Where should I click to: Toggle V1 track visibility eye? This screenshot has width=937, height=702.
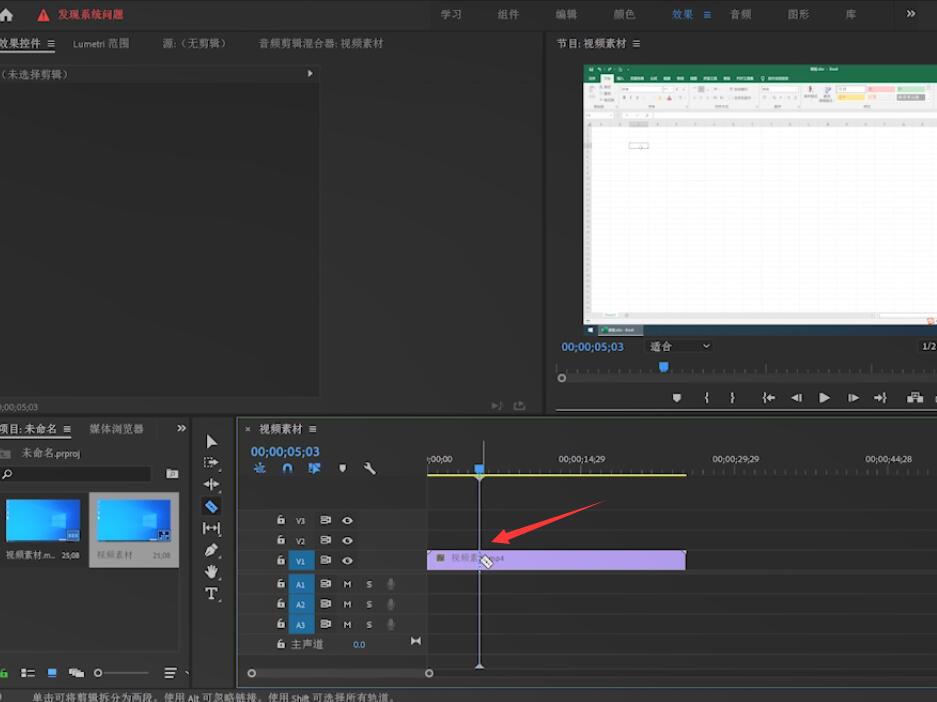coord(347,561)
